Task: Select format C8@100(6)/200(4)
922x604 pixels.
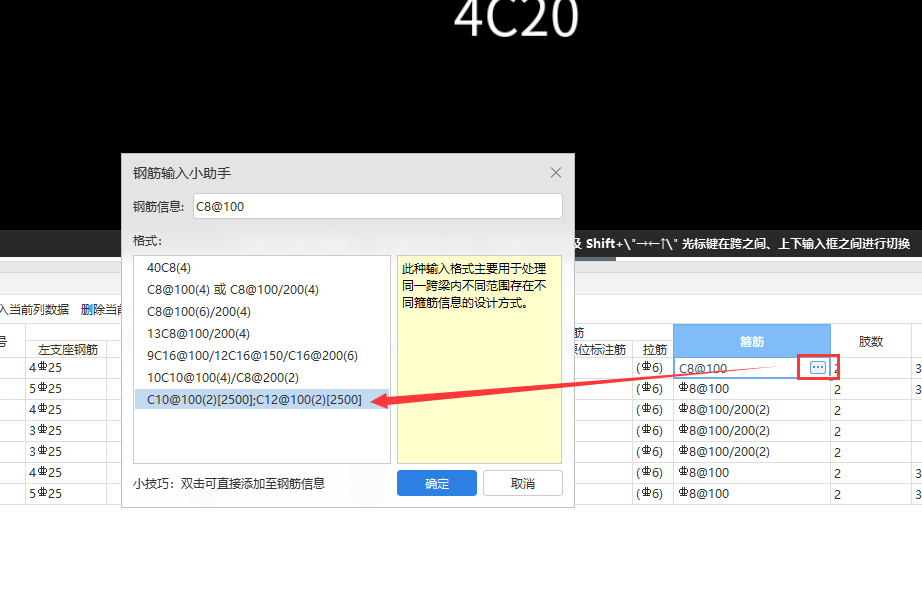Action: [262, 312]
